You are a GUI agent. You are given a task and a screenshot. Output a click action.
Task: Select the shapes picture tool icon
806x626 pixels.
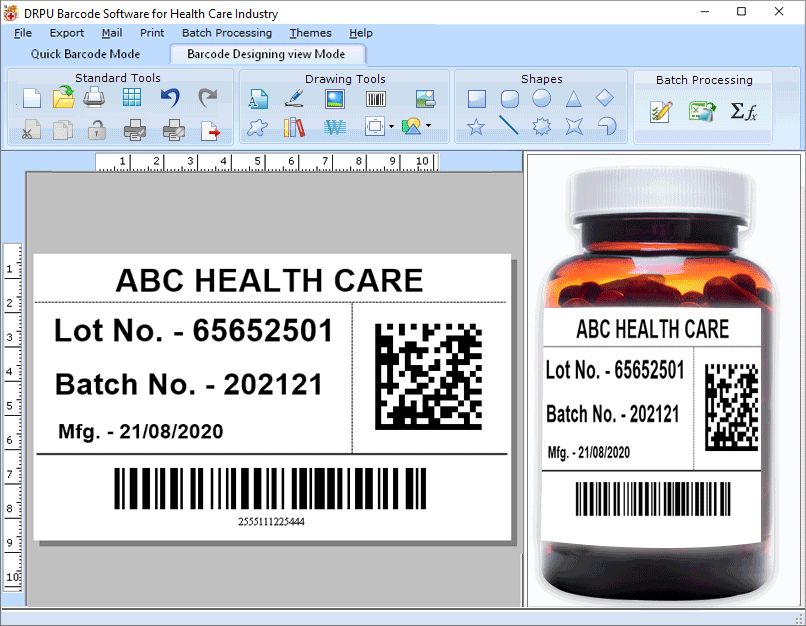pos(412,126)
